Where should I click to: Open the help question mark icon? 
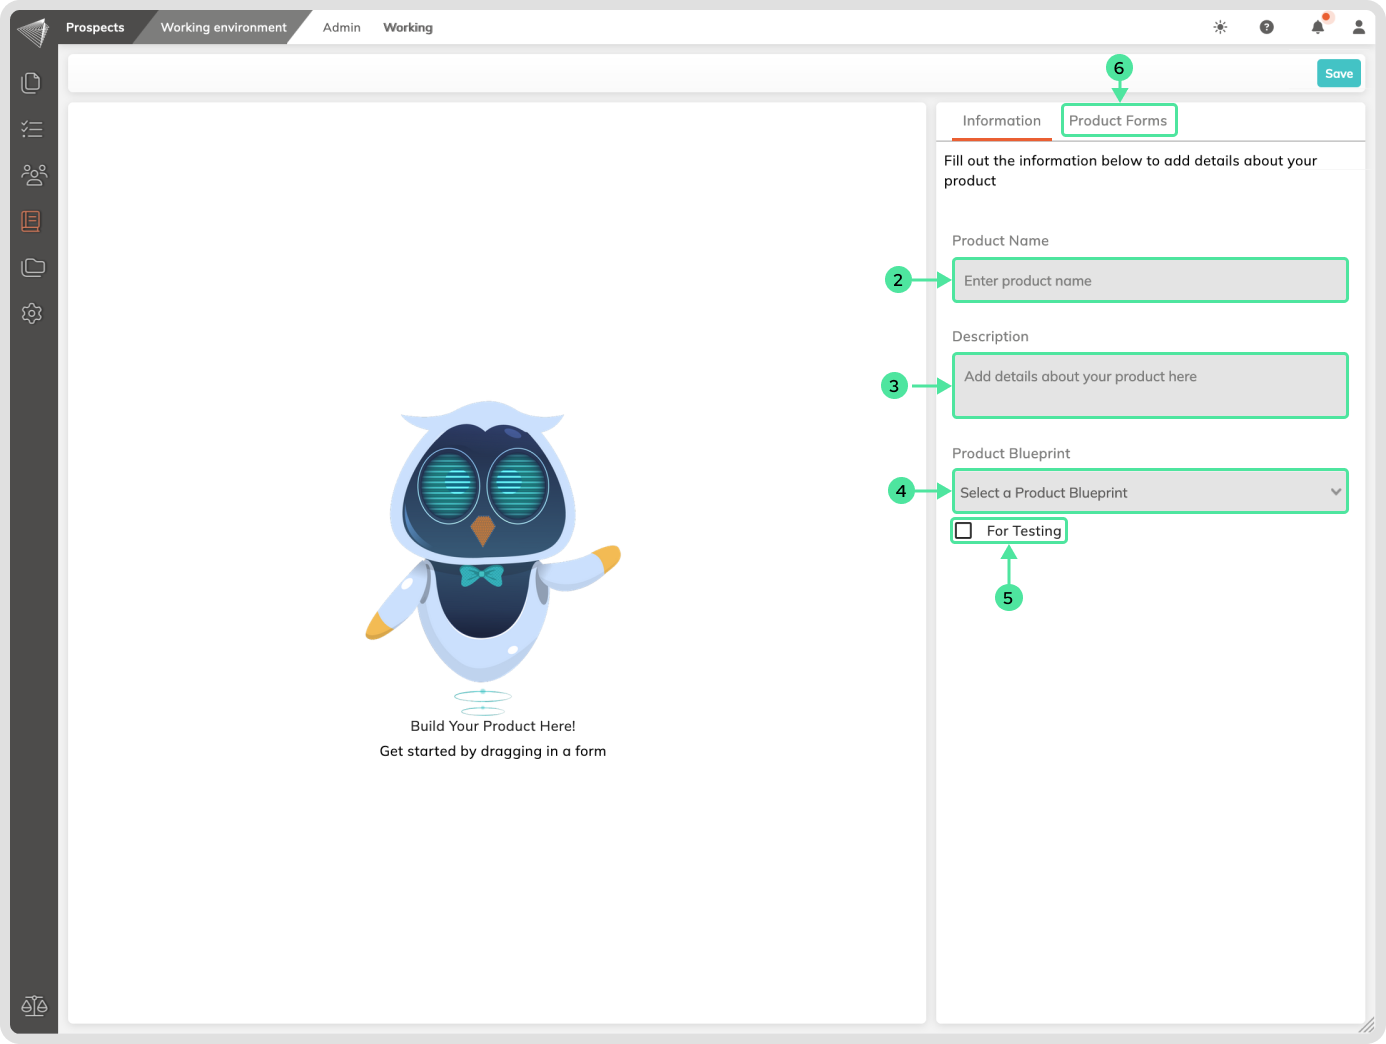click(1267, 27)
